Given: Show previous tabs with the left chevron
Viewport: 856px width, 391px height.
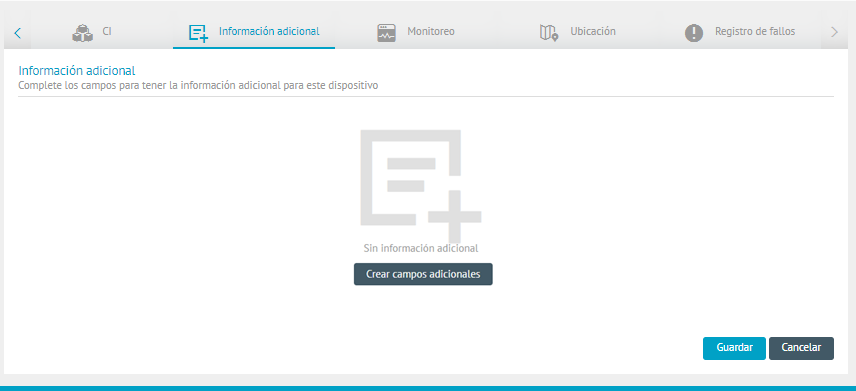Looking at the screenshot, I should pyautogui.click(x=17, y=33).
